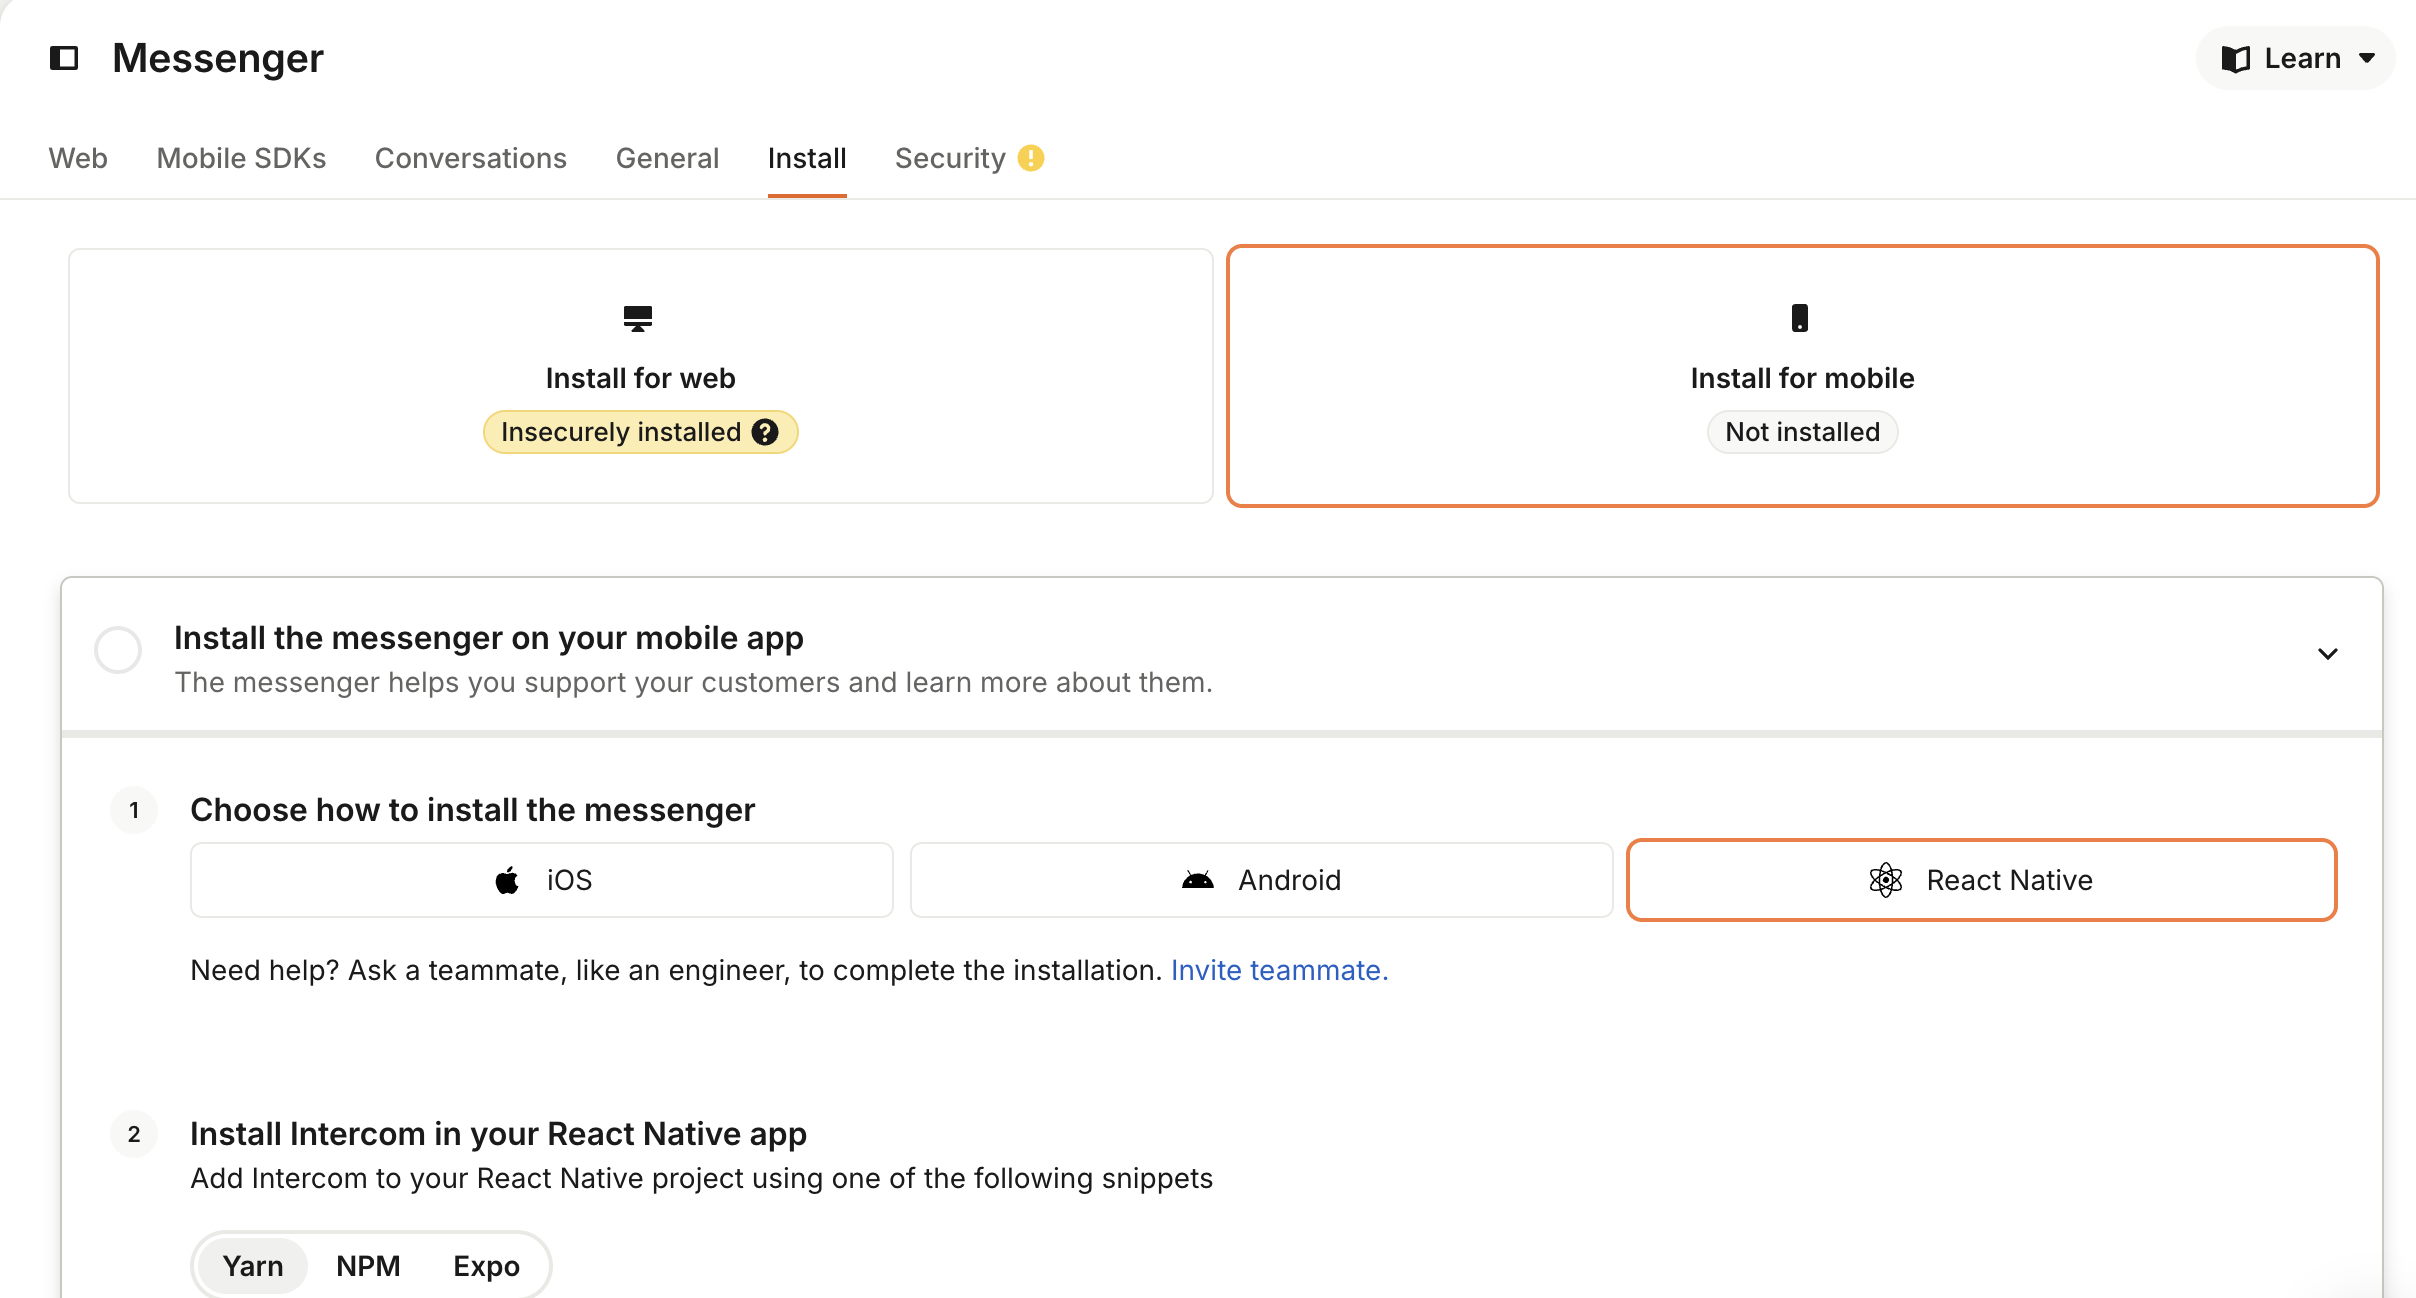Collapse the Install the messenger section chevron
2416x1298 pixels.
coord(2328,654)
